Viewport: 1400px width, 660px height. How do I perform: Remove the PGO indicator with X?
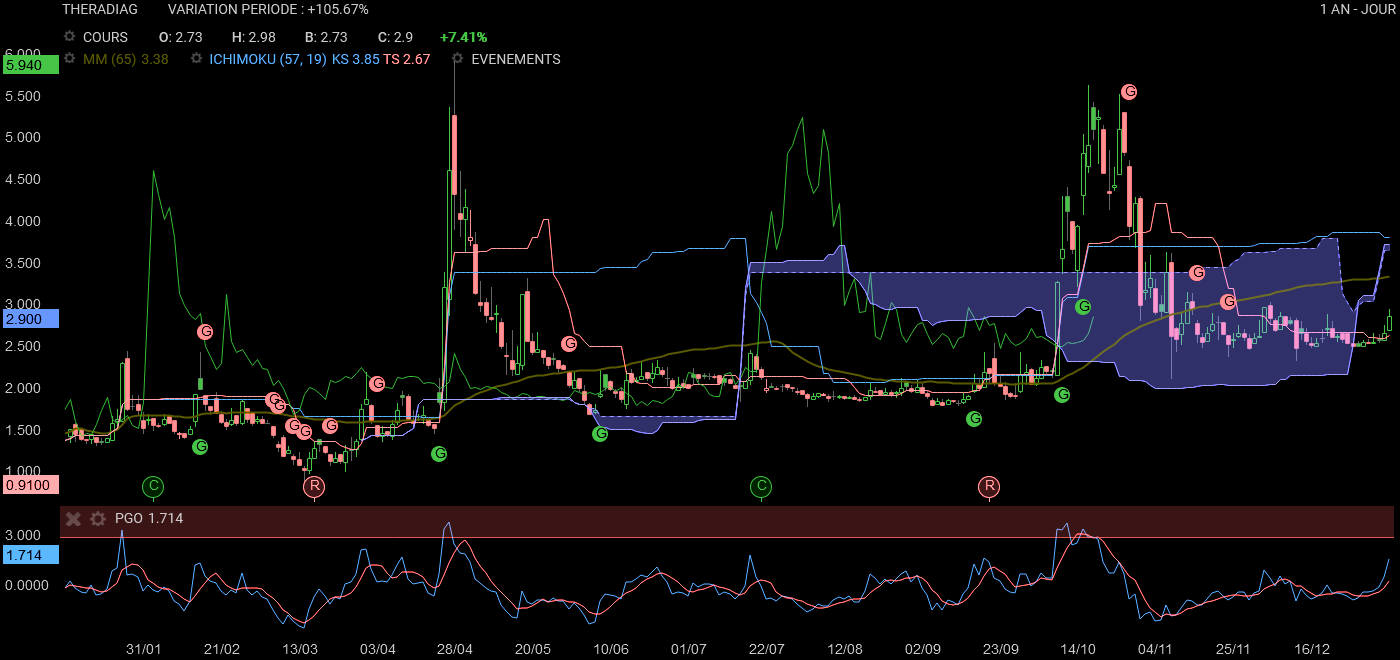73,519
